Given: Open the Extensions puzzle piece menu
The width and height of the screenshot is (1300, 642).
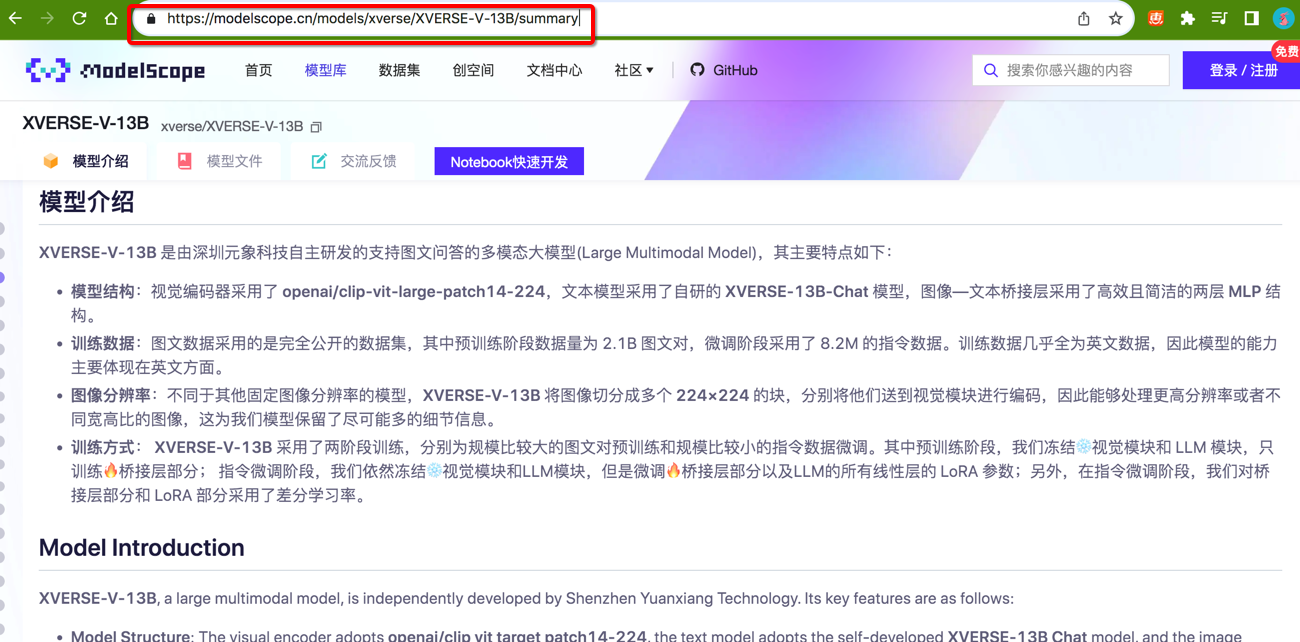Looking at the screenshot, I should pyautogui.click(x=1187, y=19).
